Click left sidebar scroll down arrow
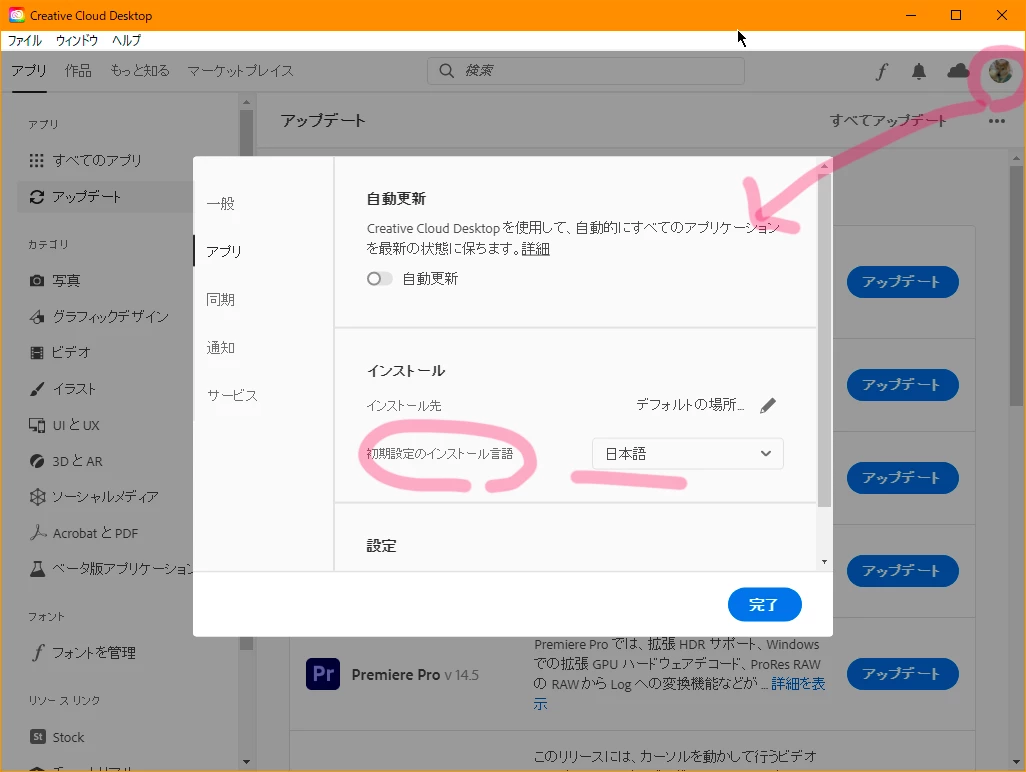This screenshot has height=772, width=1026. click(x=246, y=762)
